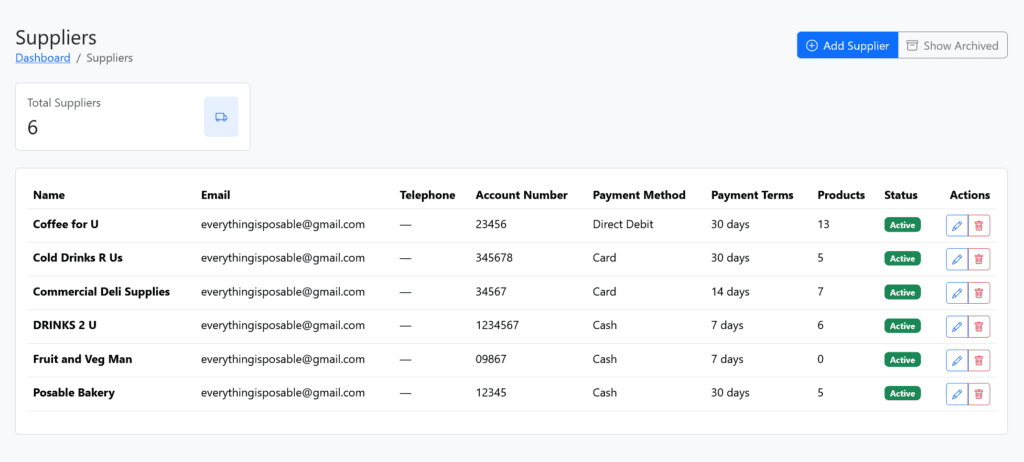Click the Telephone column header

(427, 195)
